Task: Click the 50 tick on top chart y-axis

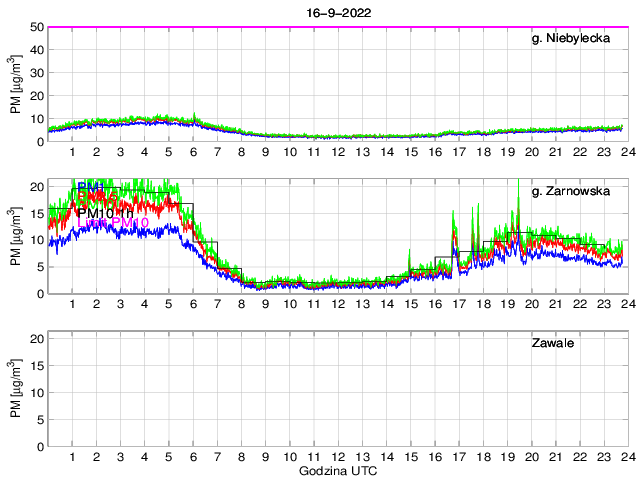Action: click(35, 27)
